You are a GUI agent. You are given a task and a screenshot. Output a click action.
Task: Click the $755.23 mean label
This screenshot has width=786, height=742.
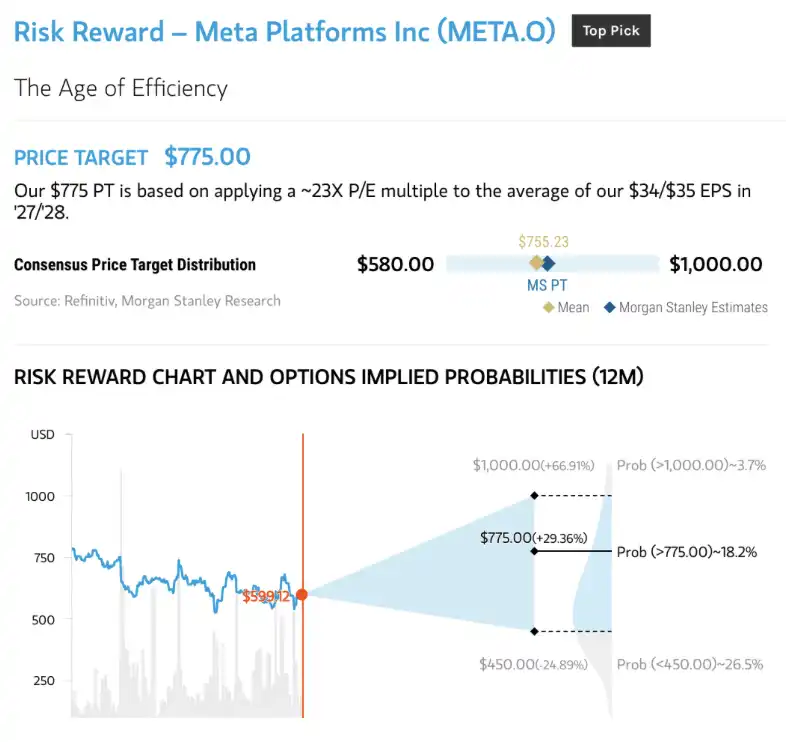543,242
